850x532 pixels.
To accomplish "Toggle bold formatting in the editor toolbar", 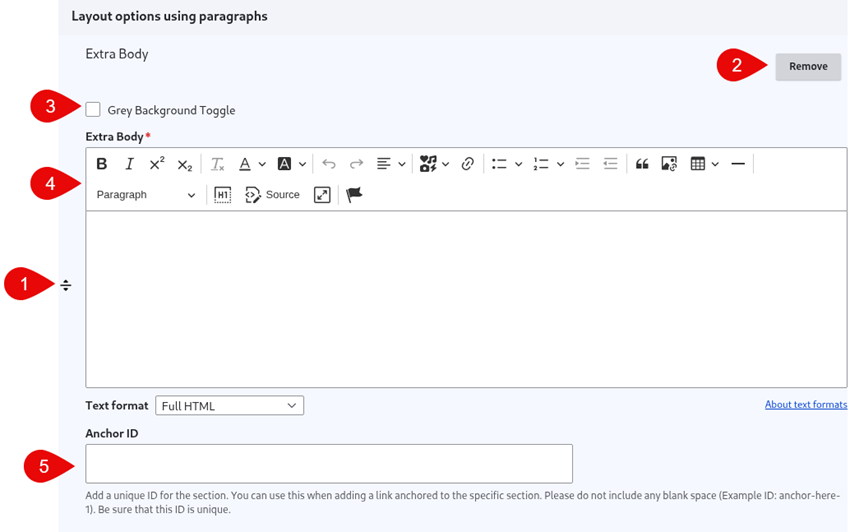I will tap(101, 164).
